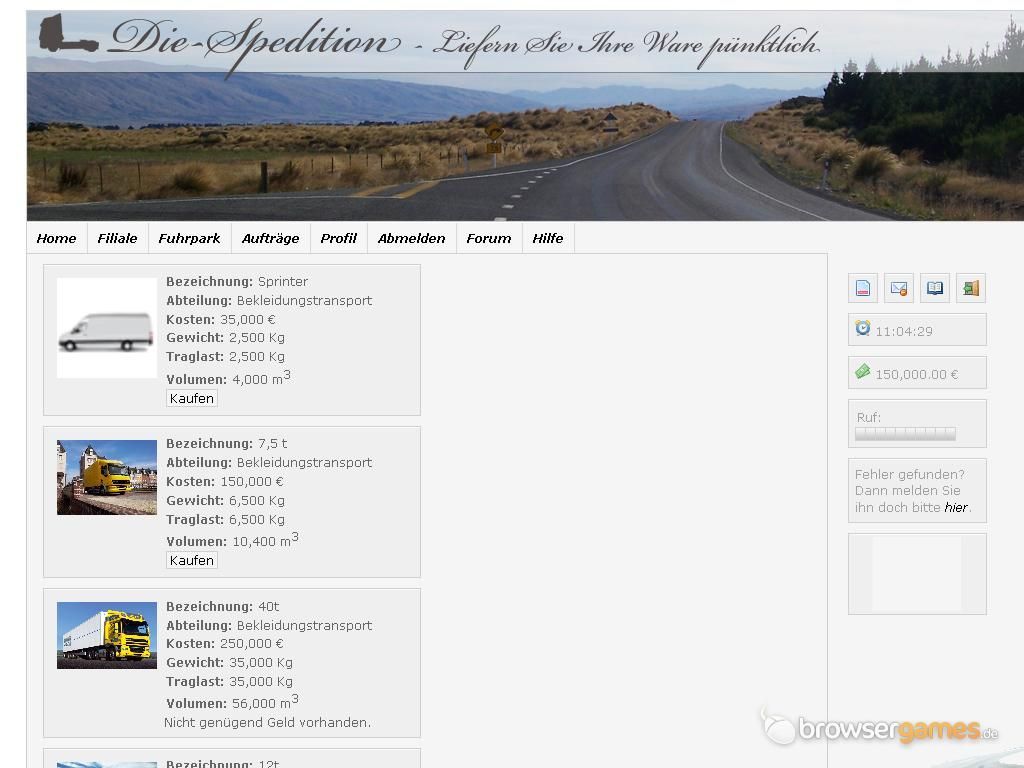This screenshot has height=768, width=1024.
Task: Click Kaufen for the Sprinter
Action: (x=191, y=398)
